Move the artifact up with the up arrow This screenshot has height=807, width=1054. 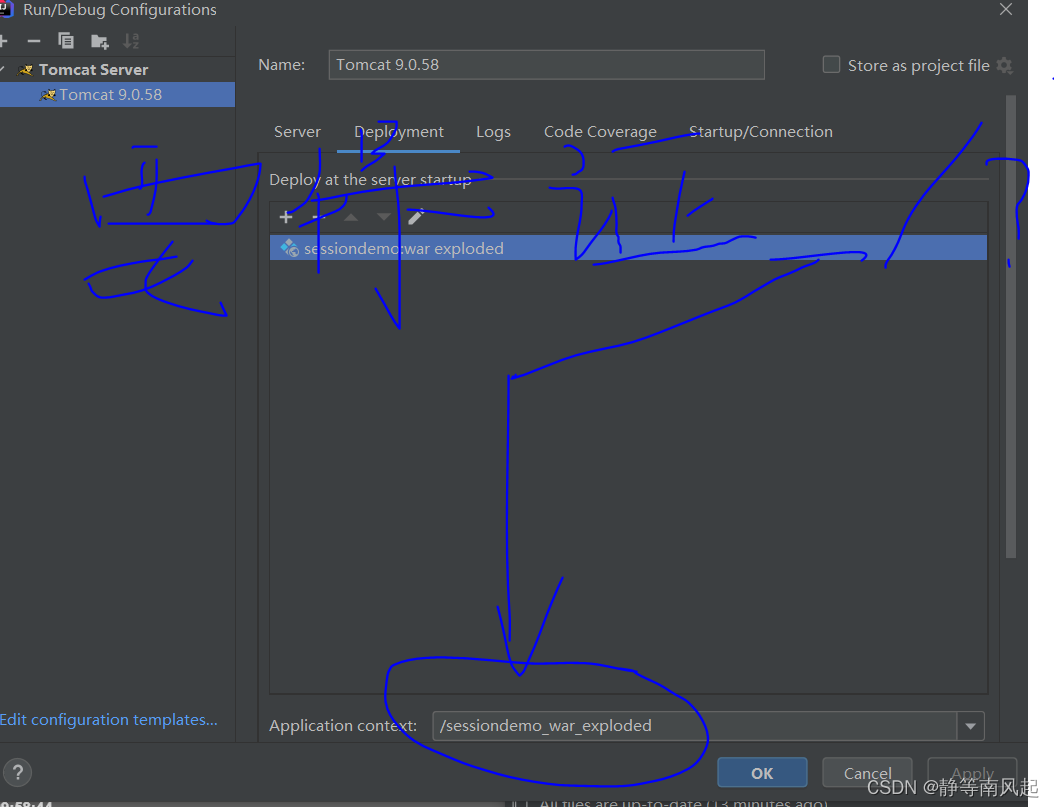(x=351, y=217)
